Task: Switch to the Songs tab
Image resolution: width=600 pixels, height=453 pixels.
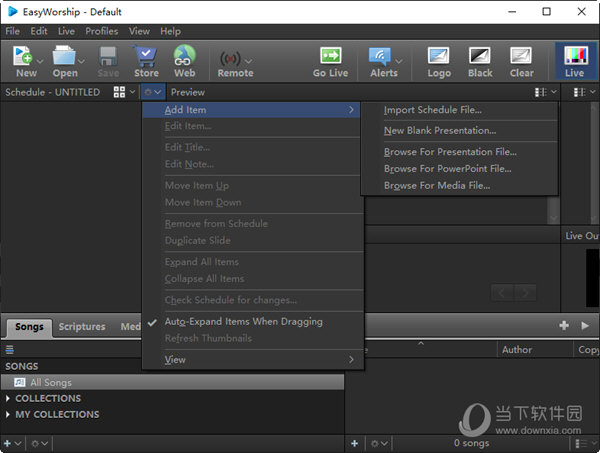Action: click(x=29, y=327)
